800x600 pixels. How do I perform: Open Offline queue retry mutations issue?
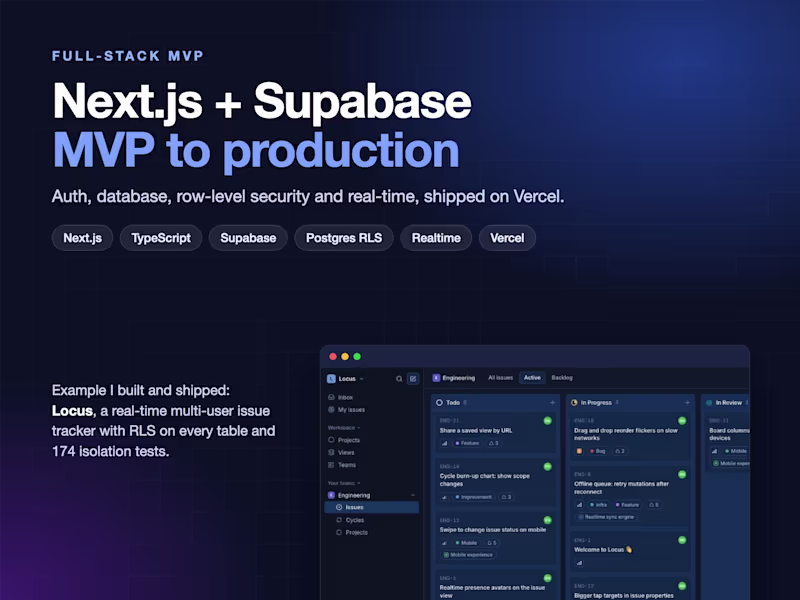click(621, 488)
